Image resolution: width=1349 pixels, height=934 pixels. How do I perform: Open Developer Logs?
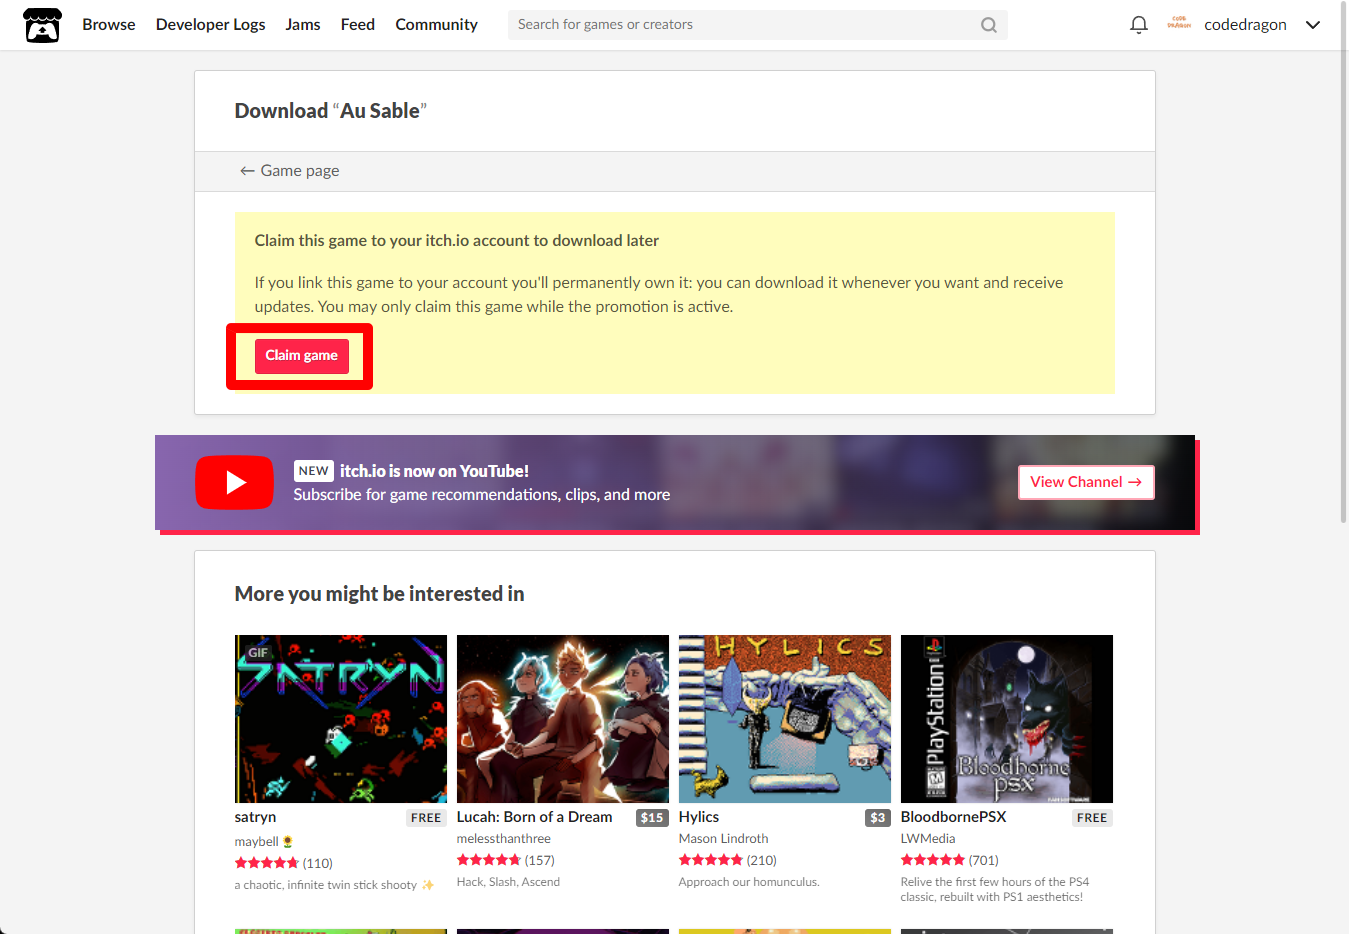pyautogui.click(x=210, y=25)
